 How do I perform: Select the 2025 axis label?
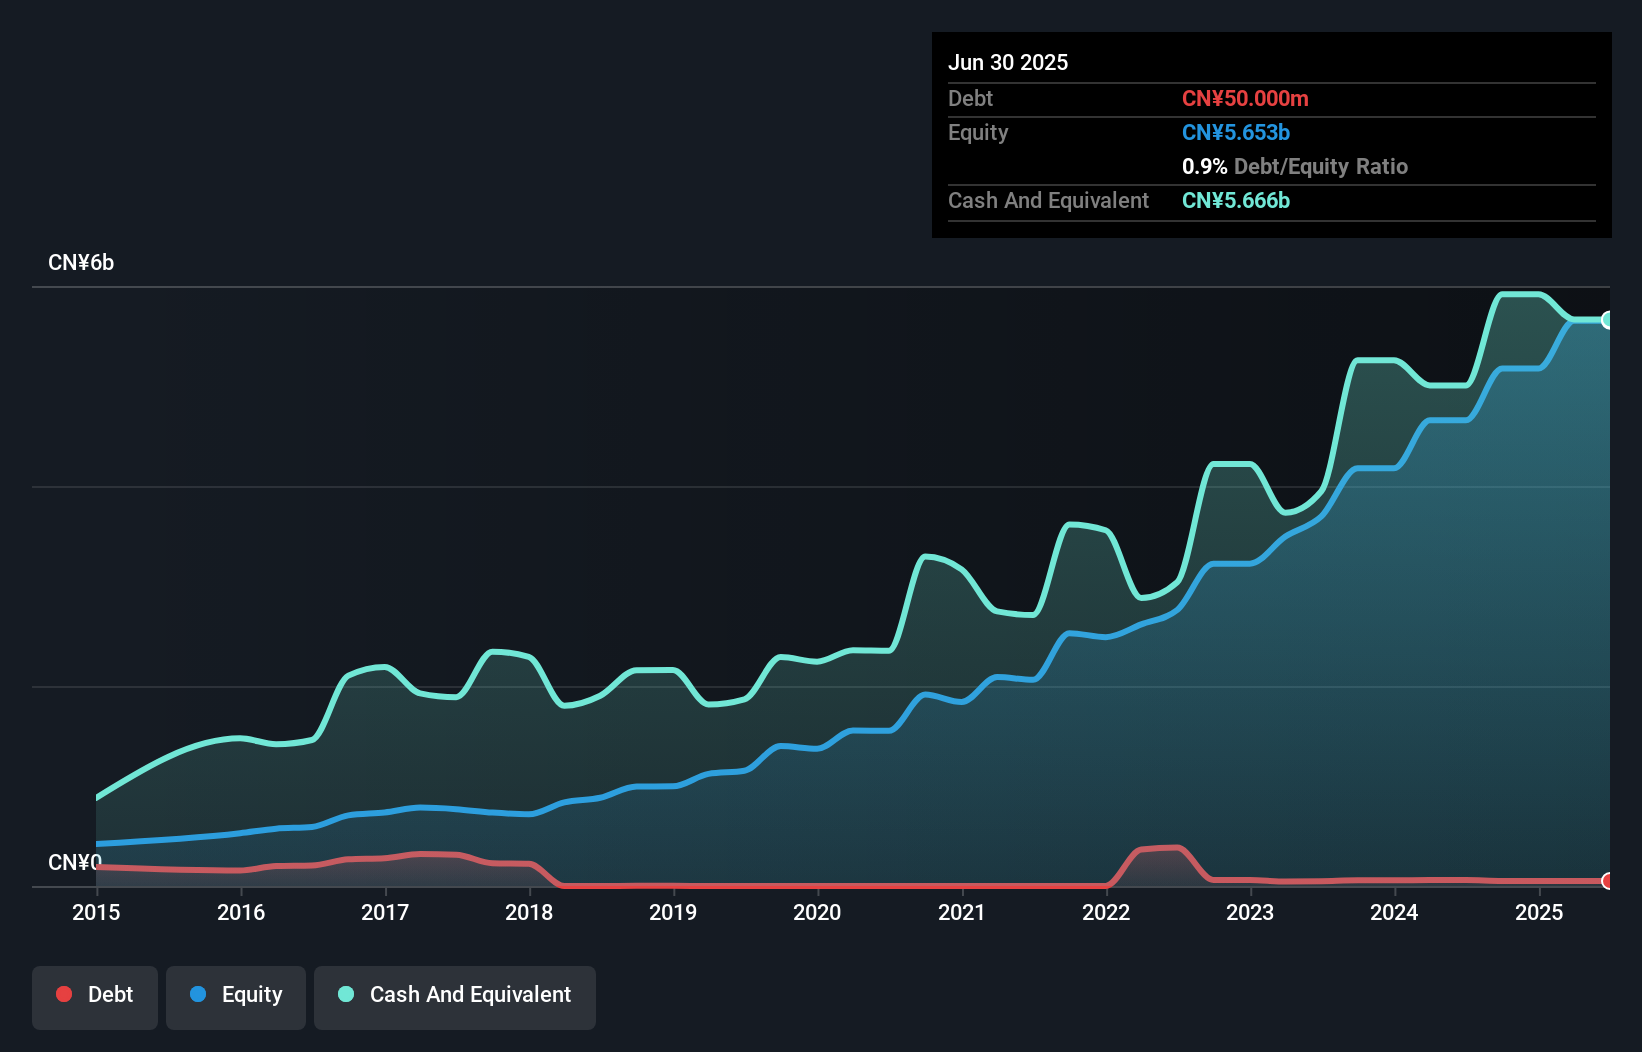coord(1540,912)
